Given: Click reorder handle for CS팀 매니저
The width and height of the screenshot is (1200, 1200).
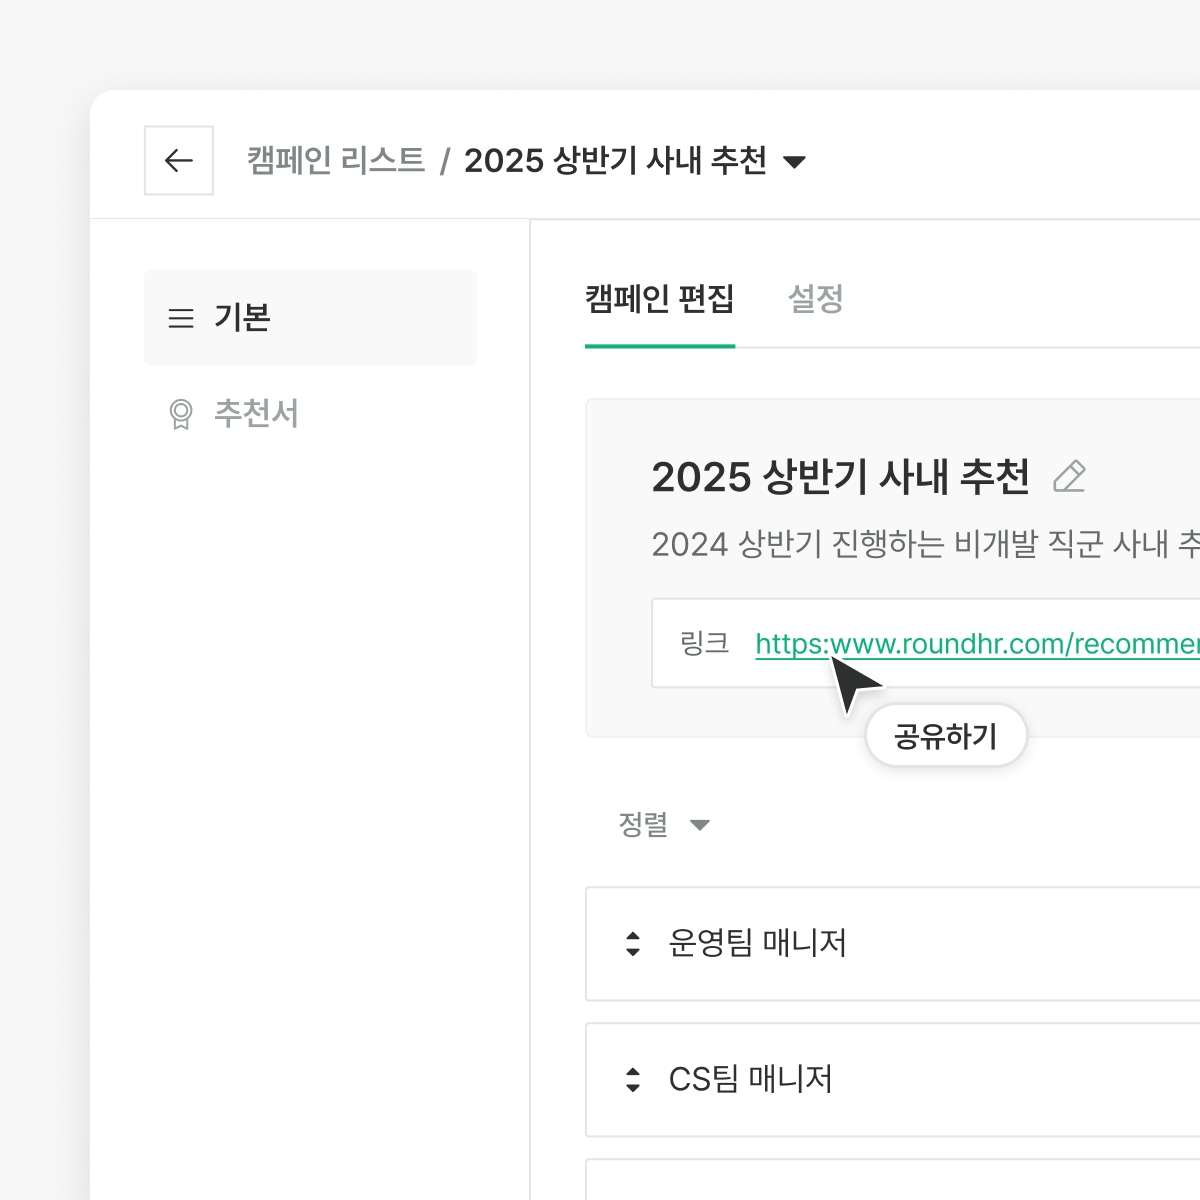Looking at the screenshot, I should pyautogui.click(x=632, y=1079).
